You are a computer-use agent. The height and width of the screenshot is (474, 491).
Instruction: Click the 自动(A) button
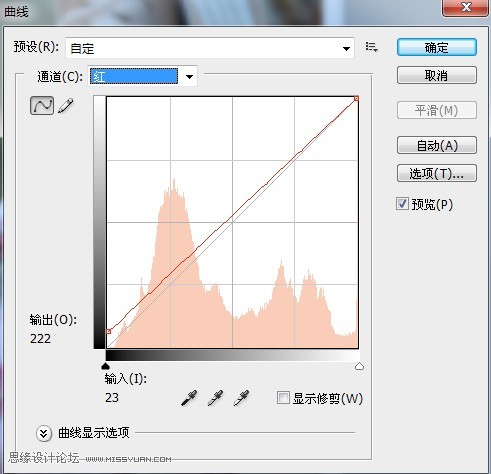(x=437, y=145)
